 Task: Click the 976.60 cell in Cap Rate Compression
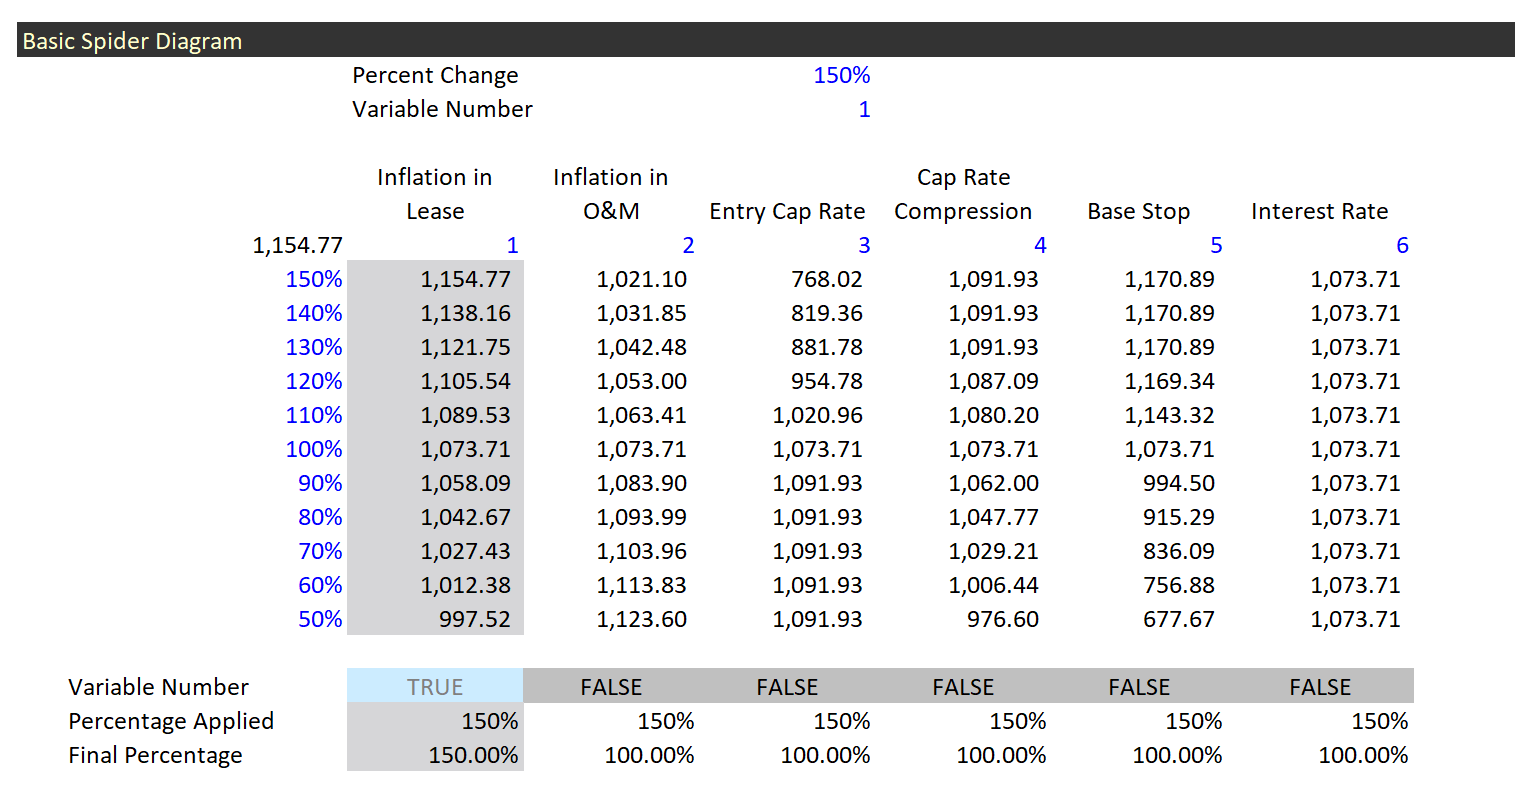pyautogui.click(x=1002, y=619)
